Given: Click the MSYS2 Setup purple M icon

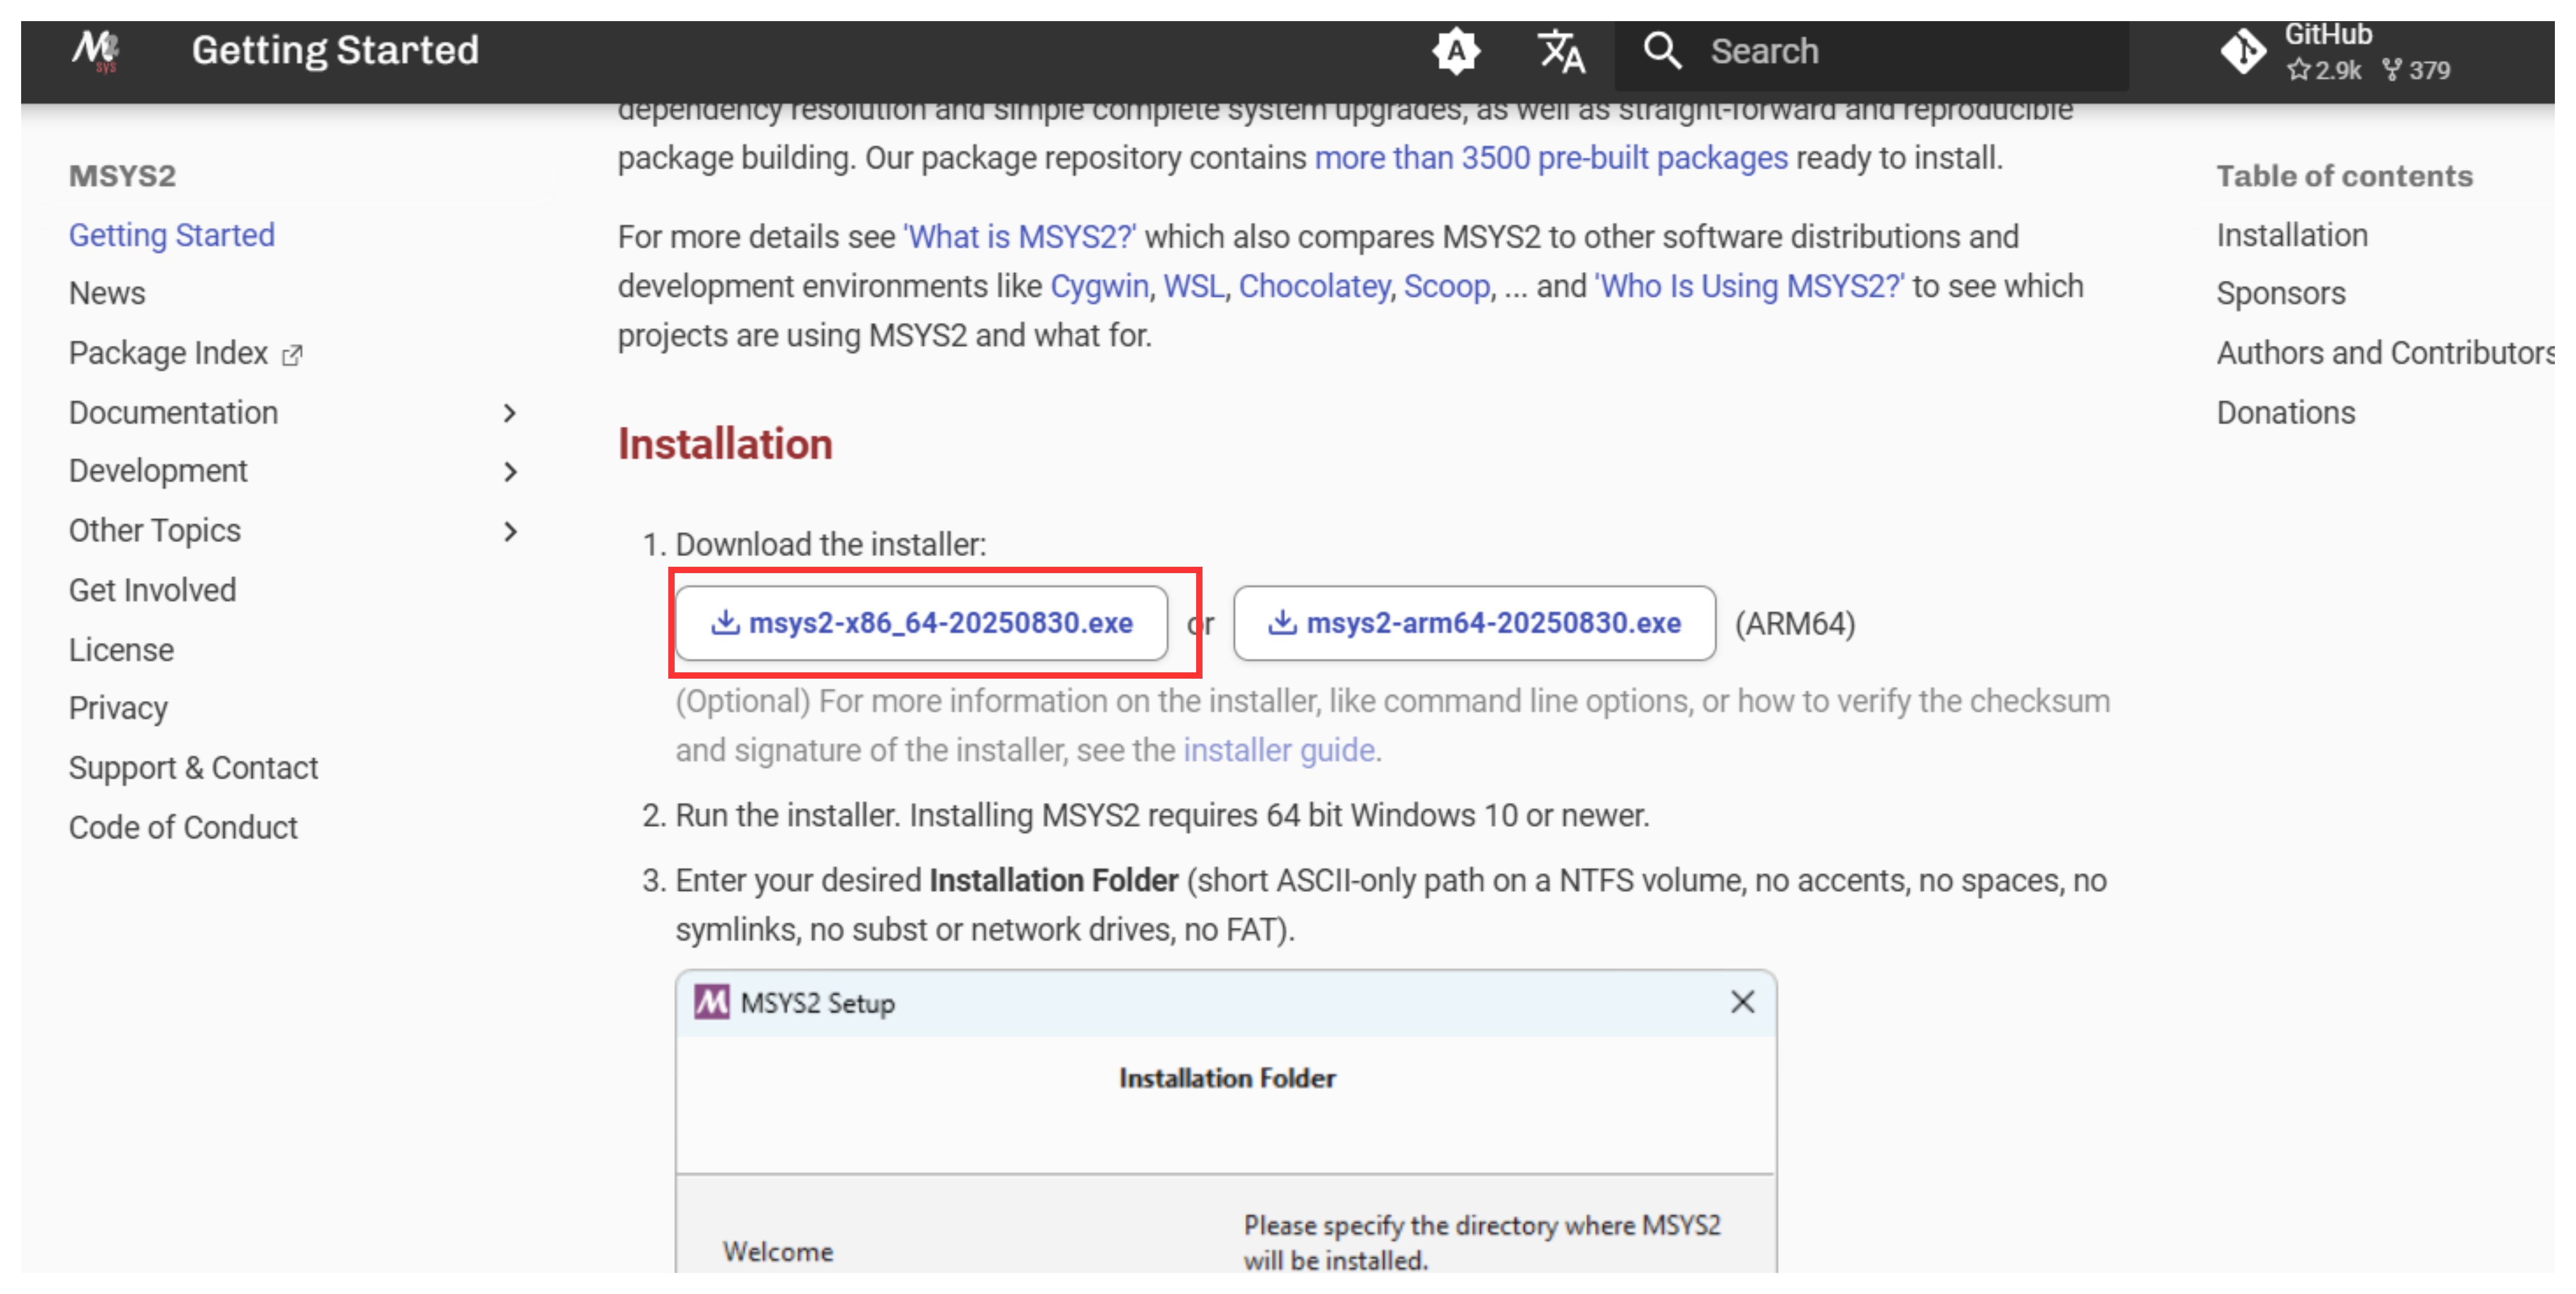Looking at the screenshot, I should (712, 1002).
